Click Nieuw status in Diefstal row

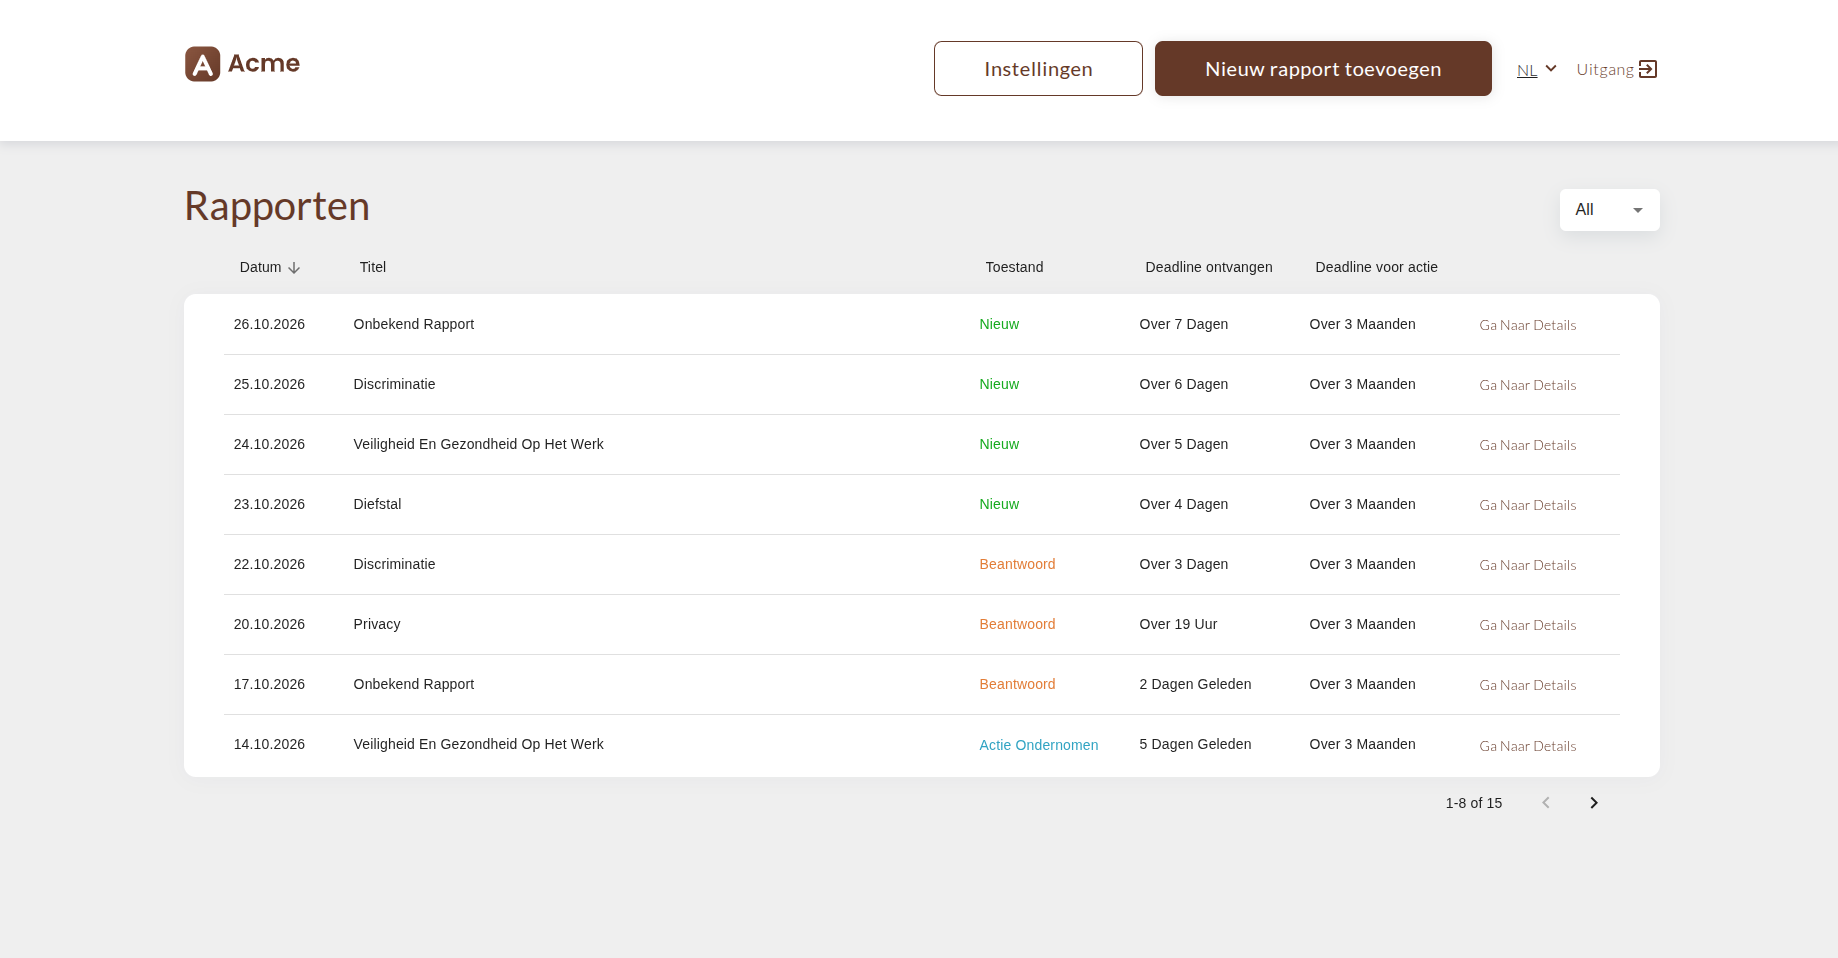click(x=999, y=504)
